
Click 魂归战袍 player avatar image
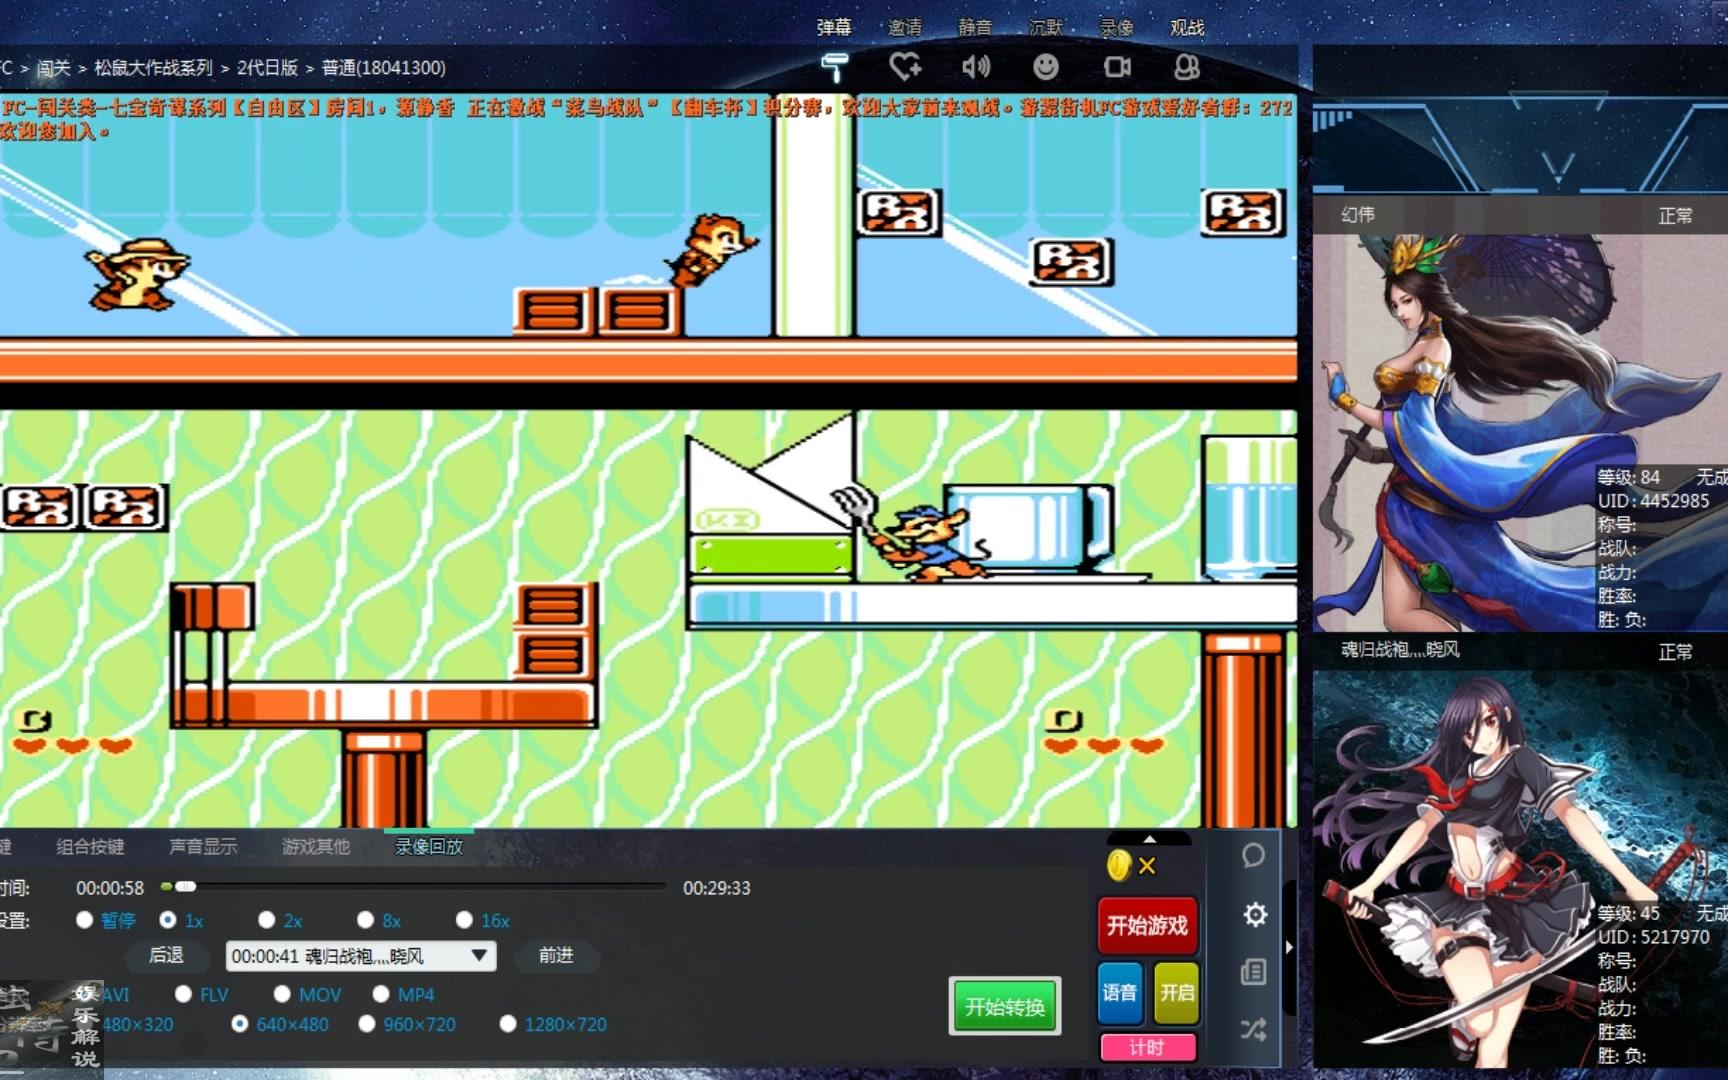pyautogui.click(x=1520, y=868)
